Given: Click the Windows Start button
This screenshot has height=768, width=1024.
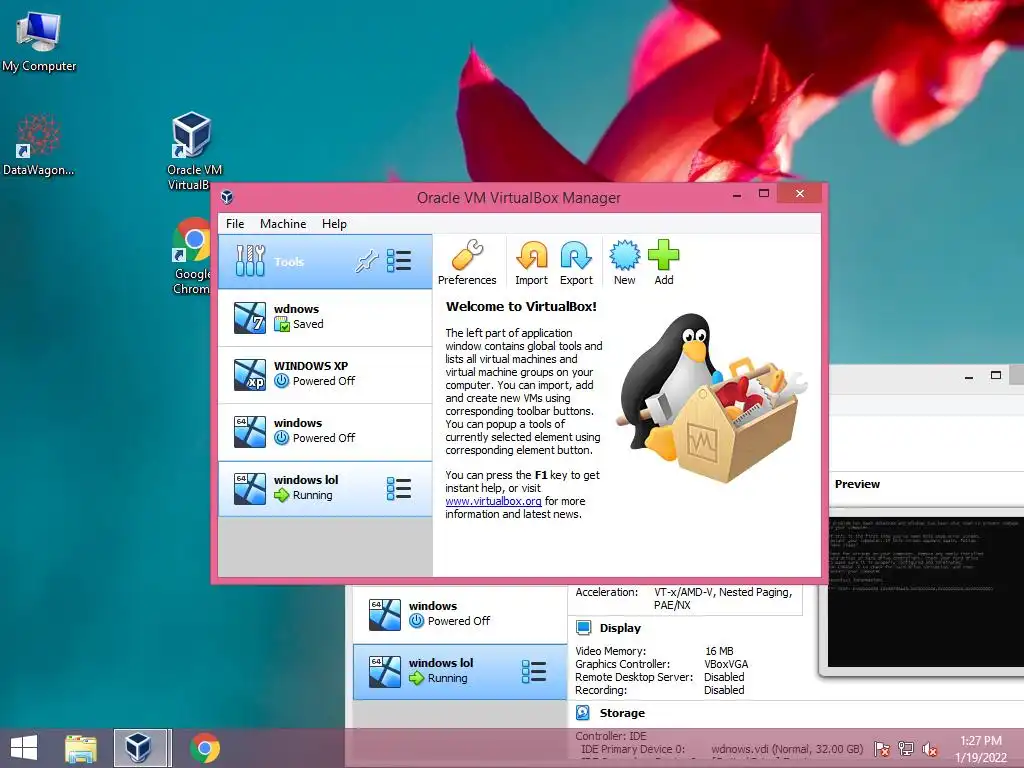Looking at the screenshot, I should coord(24,748).
